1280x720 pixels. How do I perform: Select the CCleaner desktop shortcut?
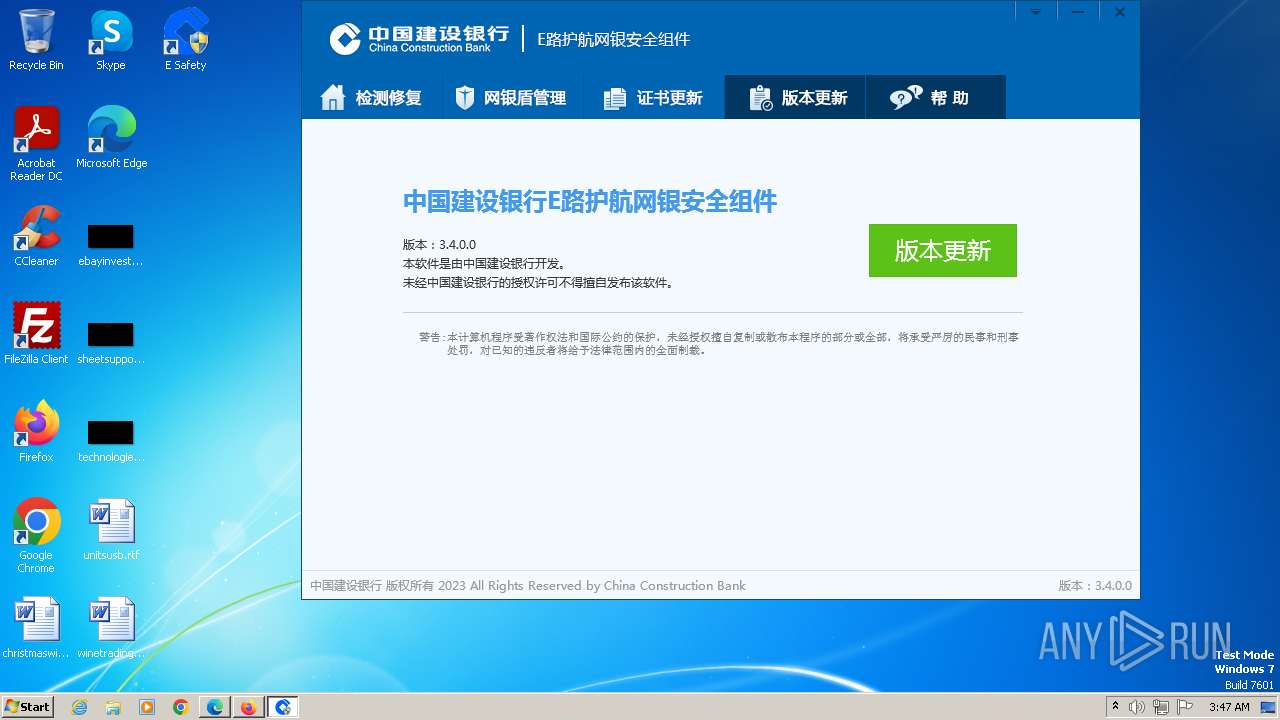[36, 236]
